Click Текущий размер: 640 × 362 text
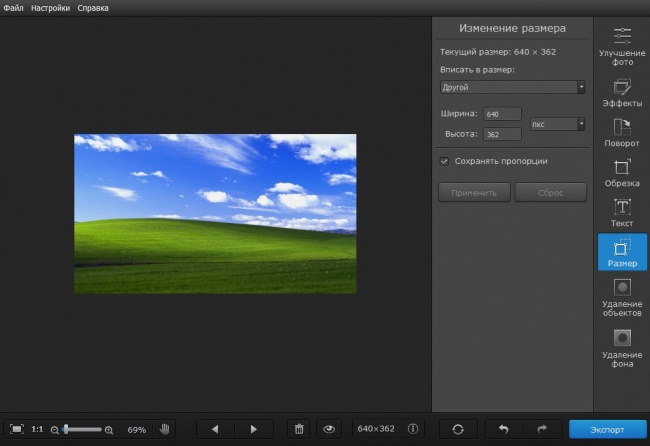The height and width of the screenshot is (446, 650). click(498, 52)
